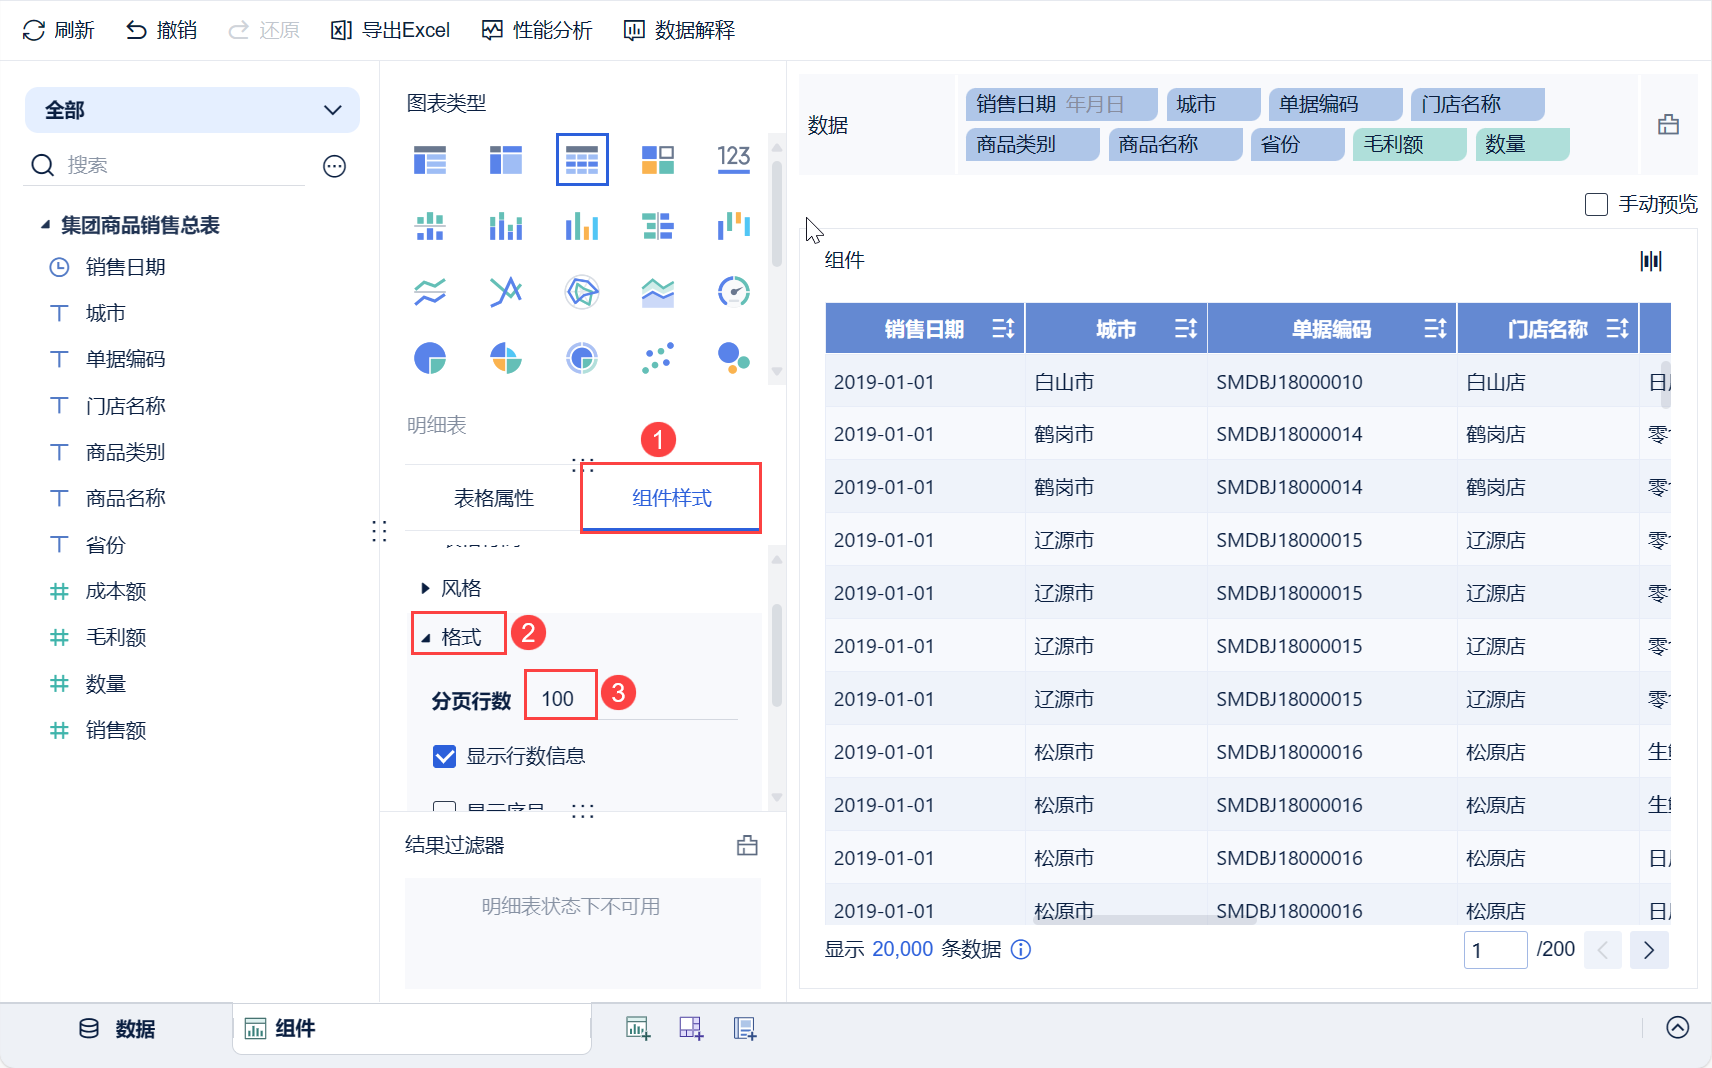The image size is (1712, 1068).
Task: Click the 刷新 toolbar button
Action: (x=58, y=31)
